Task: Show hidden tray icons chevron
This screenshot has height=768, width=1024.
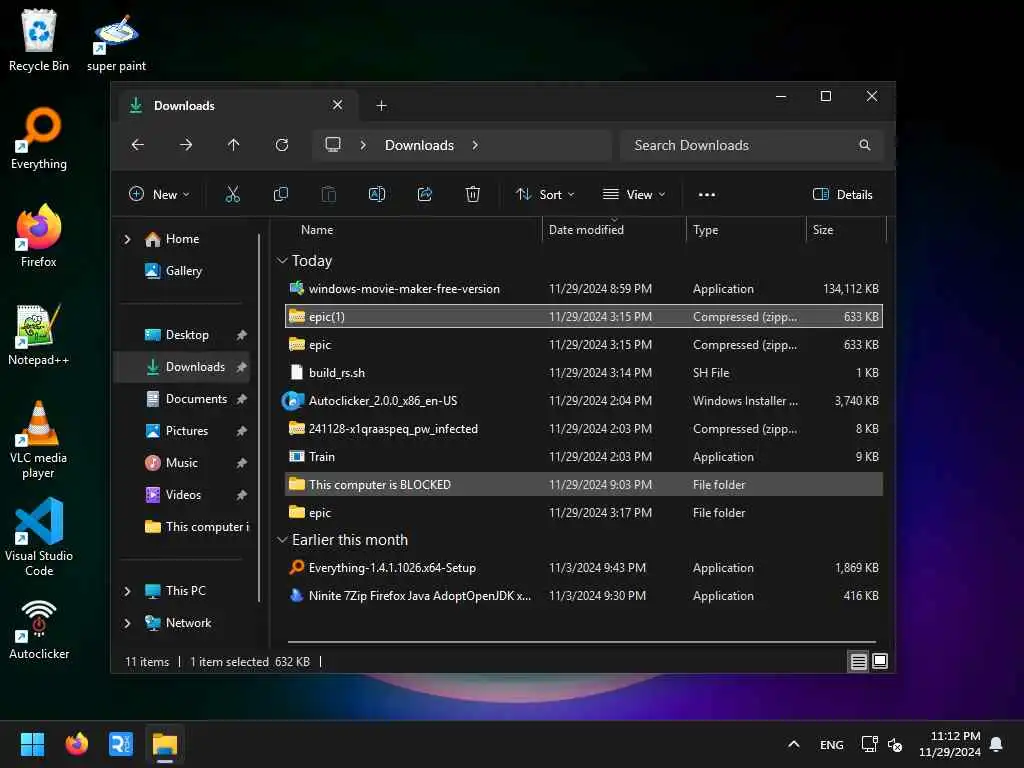Action: tap(793, 744)
